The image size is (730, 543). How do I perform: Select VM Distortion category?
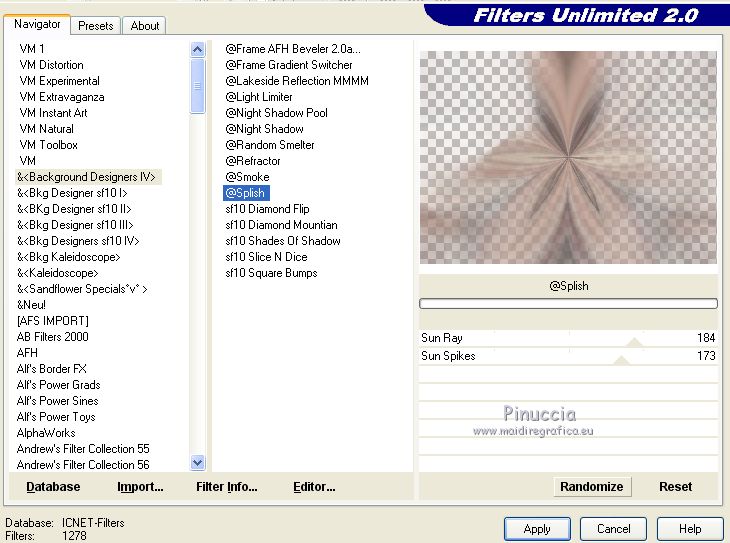click(x=52, y=65)
